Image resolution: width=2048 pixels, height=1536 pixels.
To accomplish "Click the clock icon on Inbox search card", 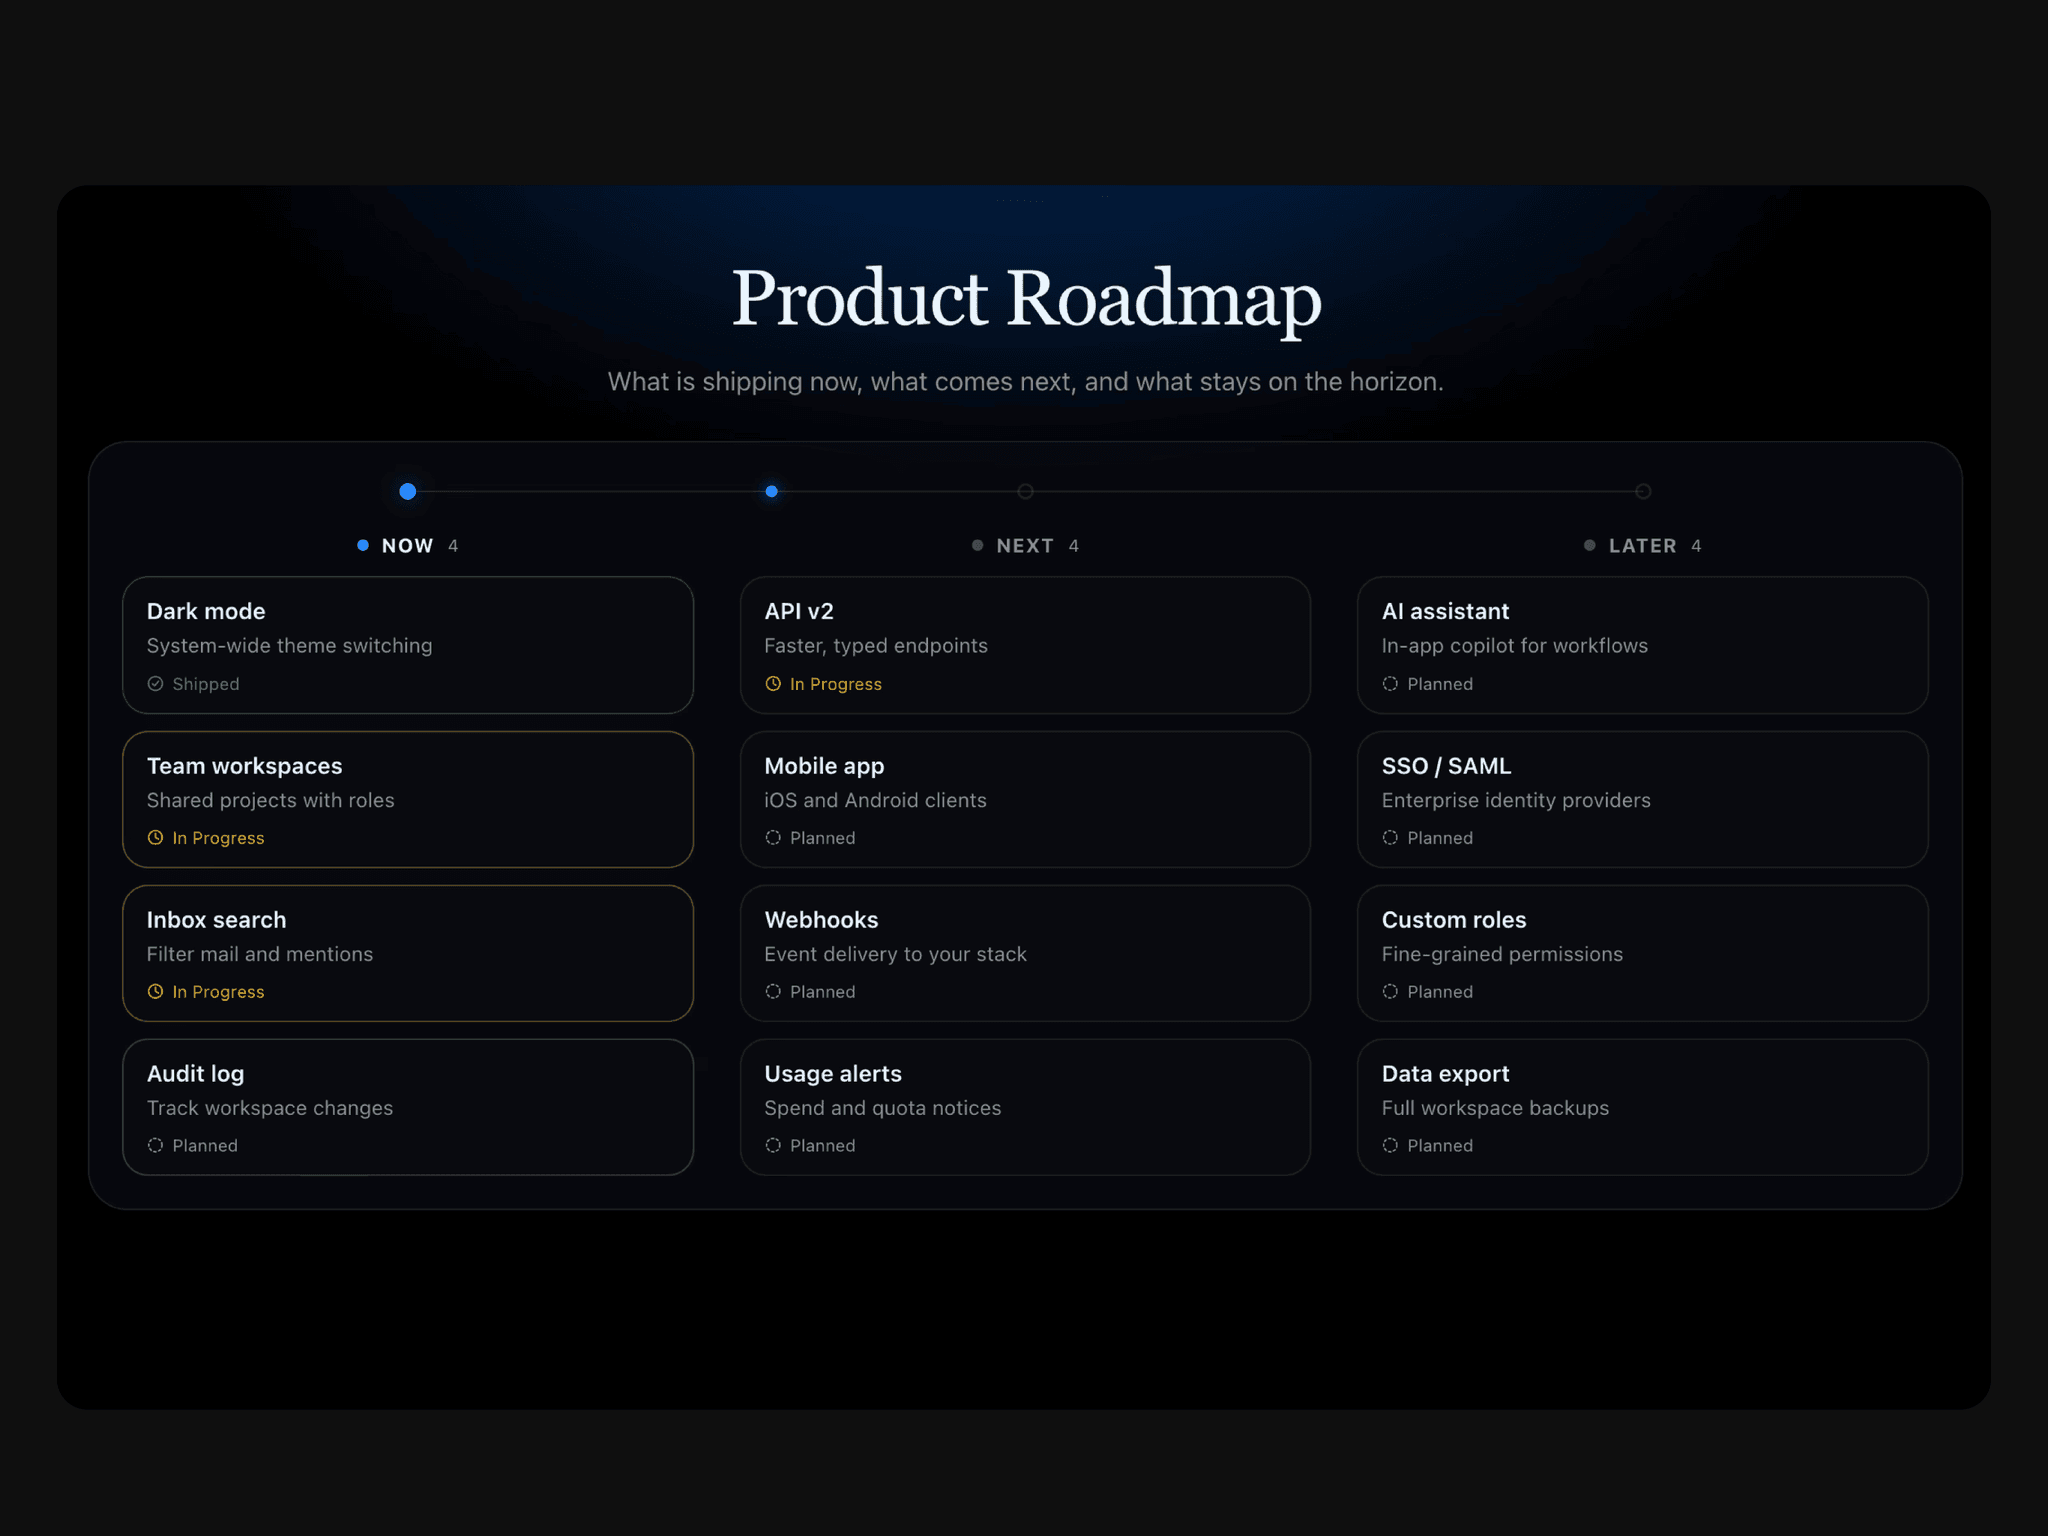I will tap(155, 992).
